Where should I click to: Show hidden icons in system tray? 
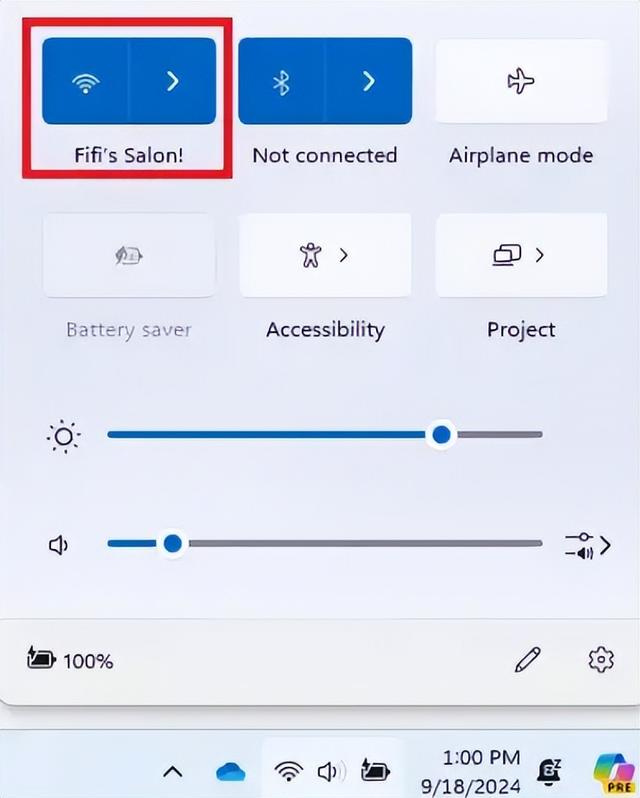tap(173, 772)
